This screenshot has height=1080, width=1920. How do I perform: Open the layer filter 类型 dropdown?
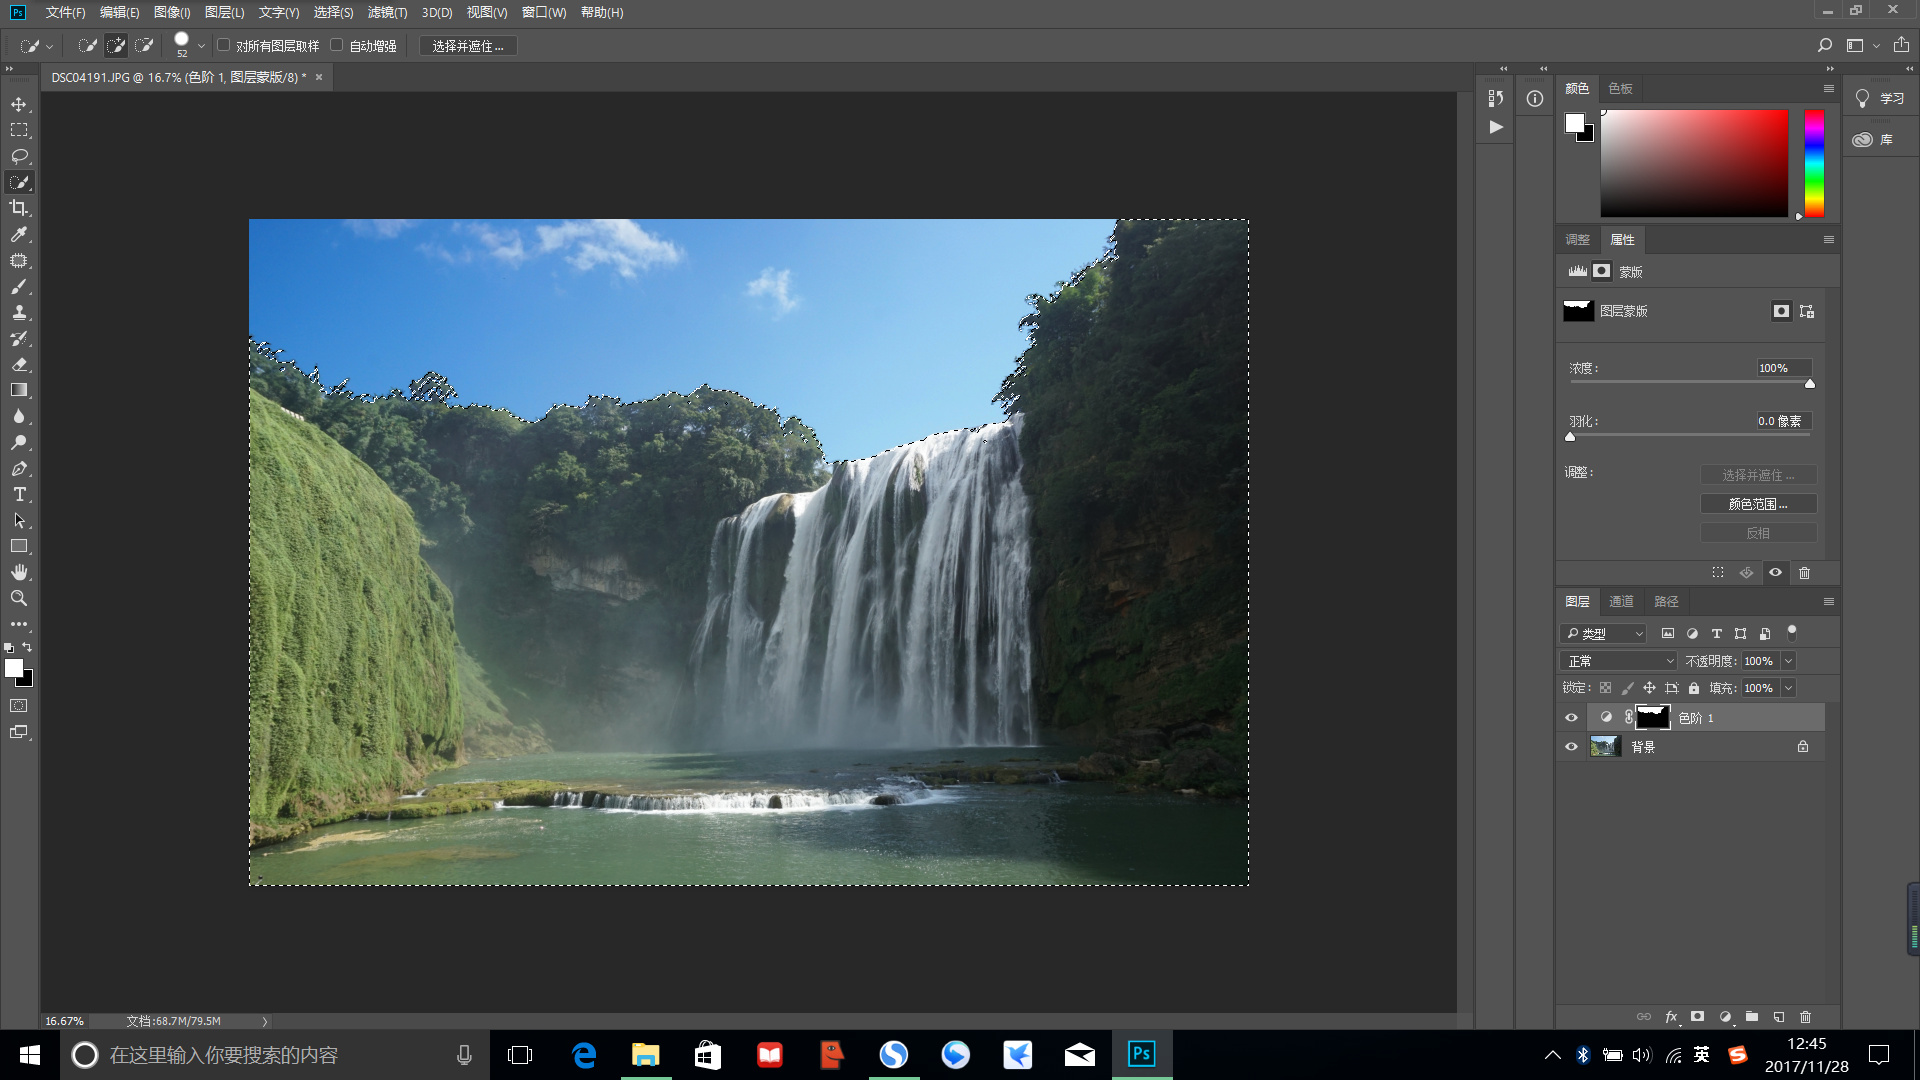1604,633
